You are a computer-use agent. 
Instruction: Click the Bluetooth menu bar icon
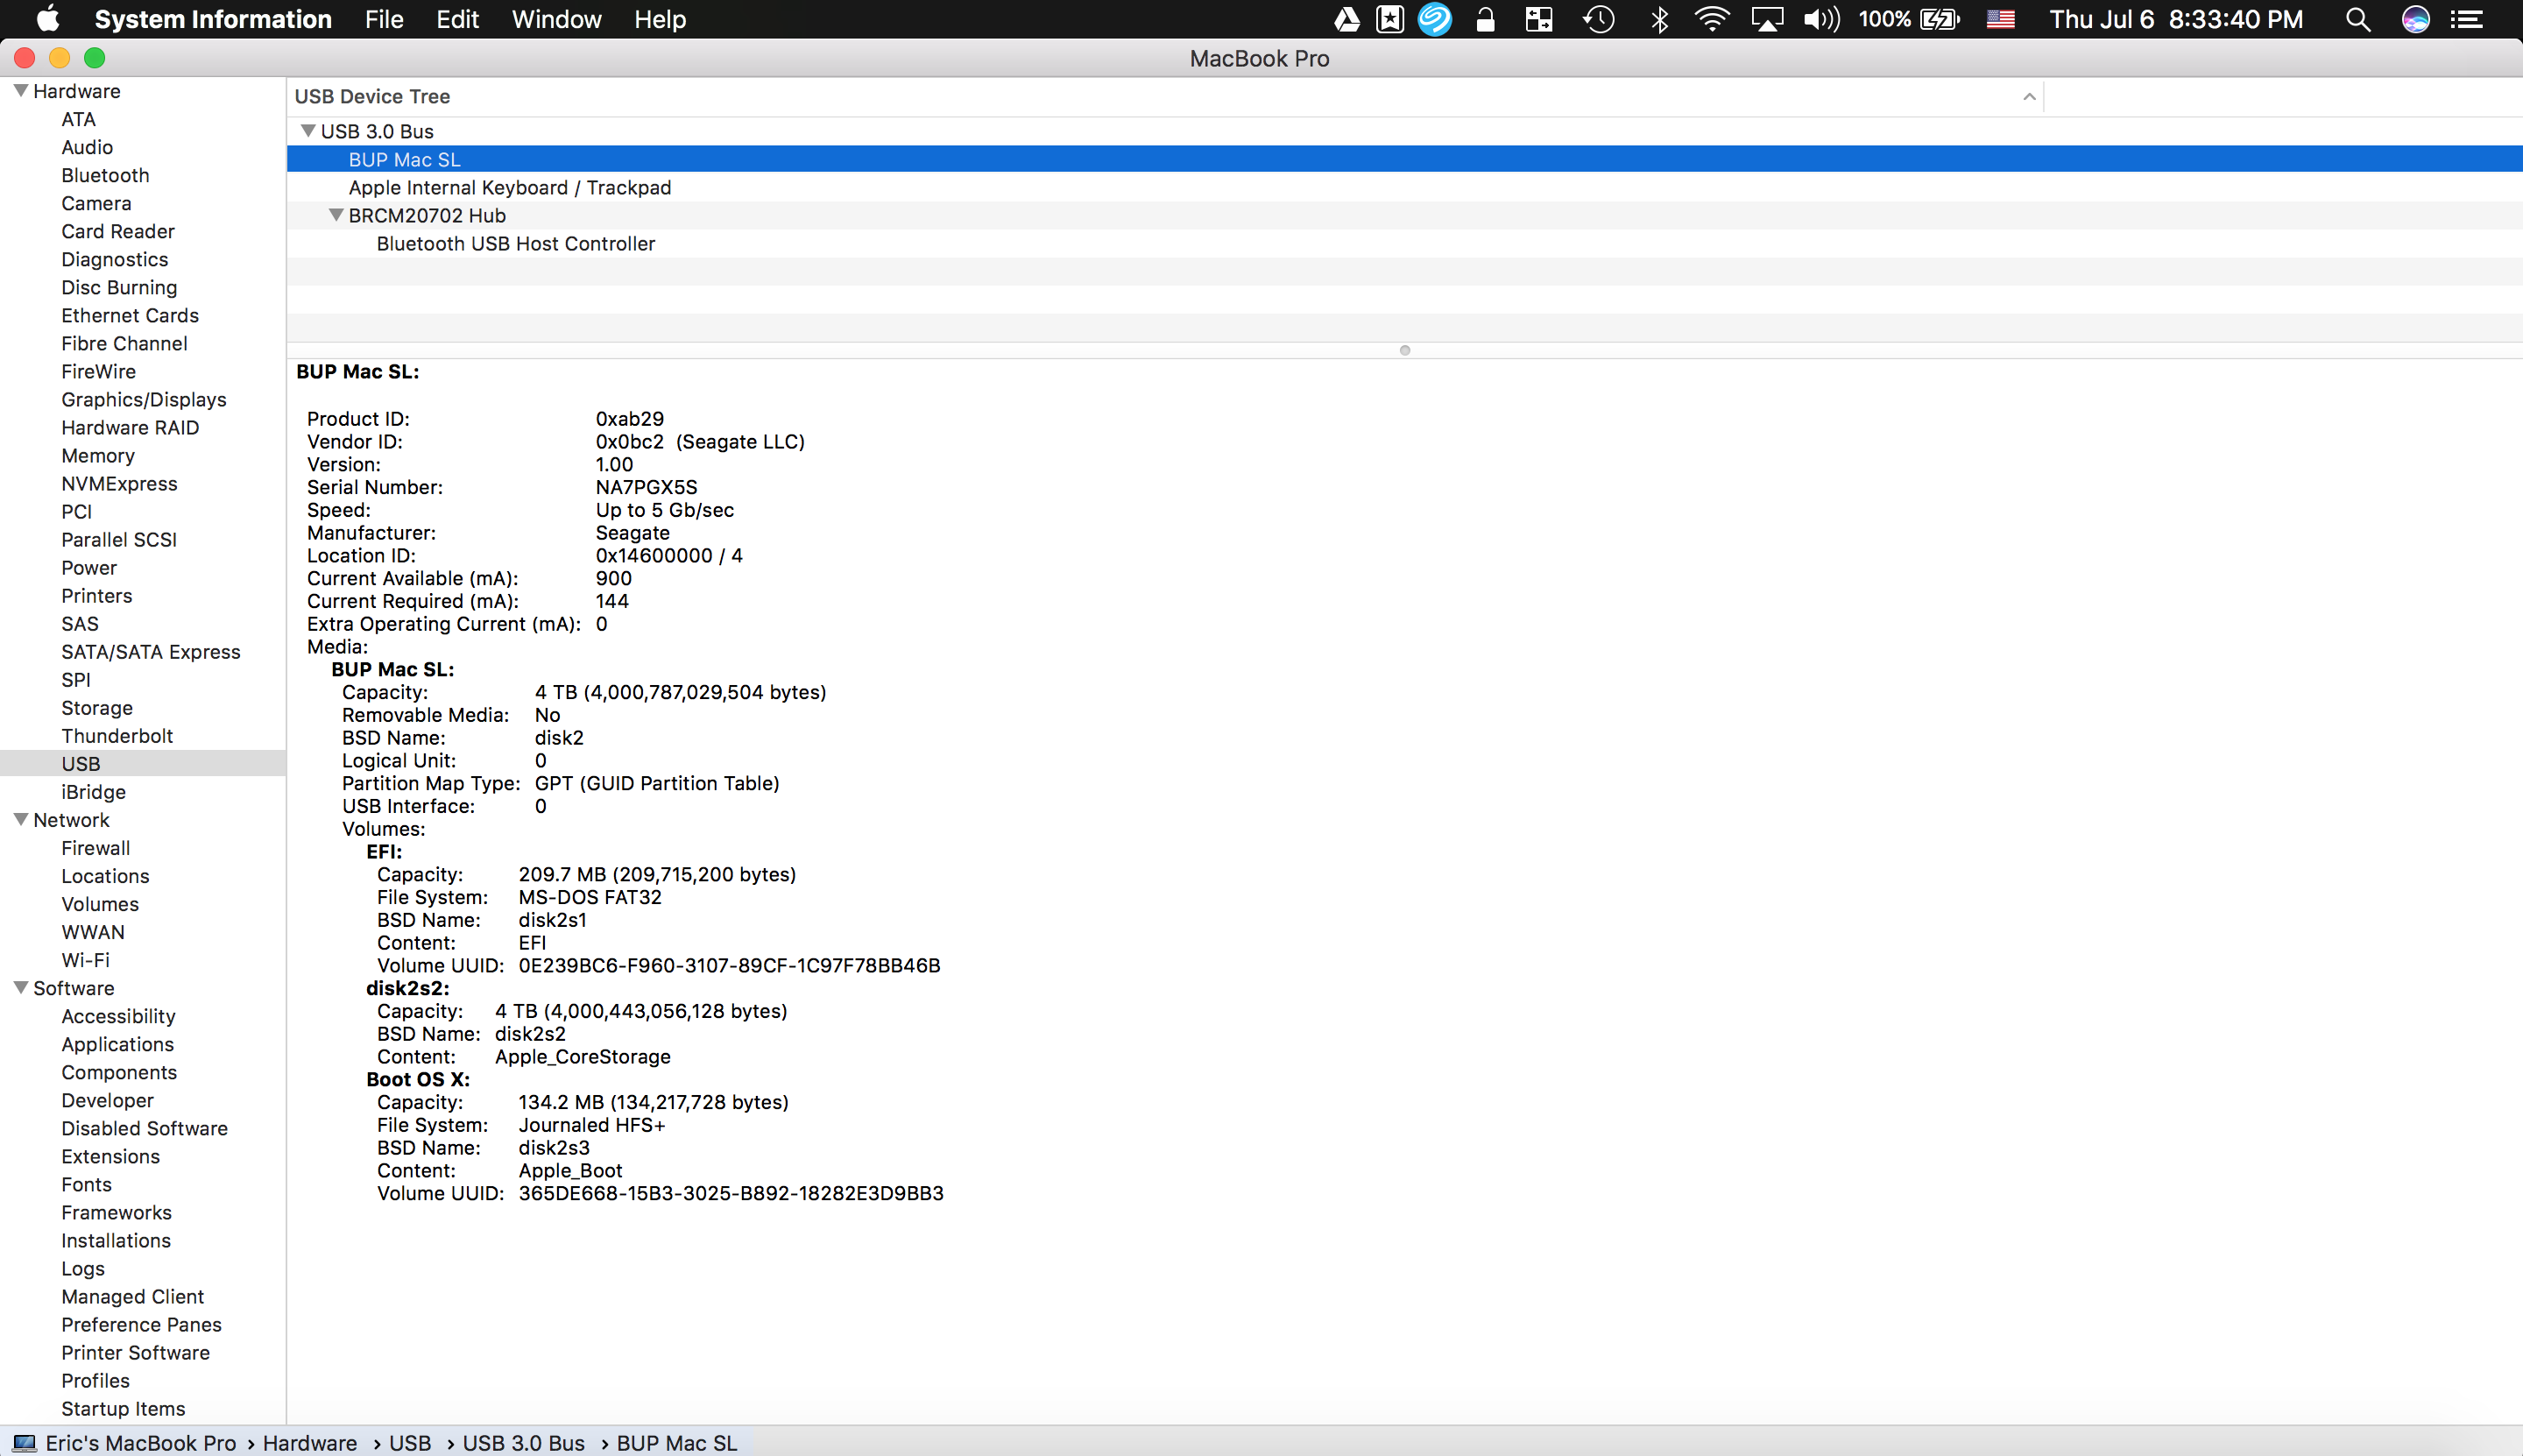click(x=1660, y=20)
